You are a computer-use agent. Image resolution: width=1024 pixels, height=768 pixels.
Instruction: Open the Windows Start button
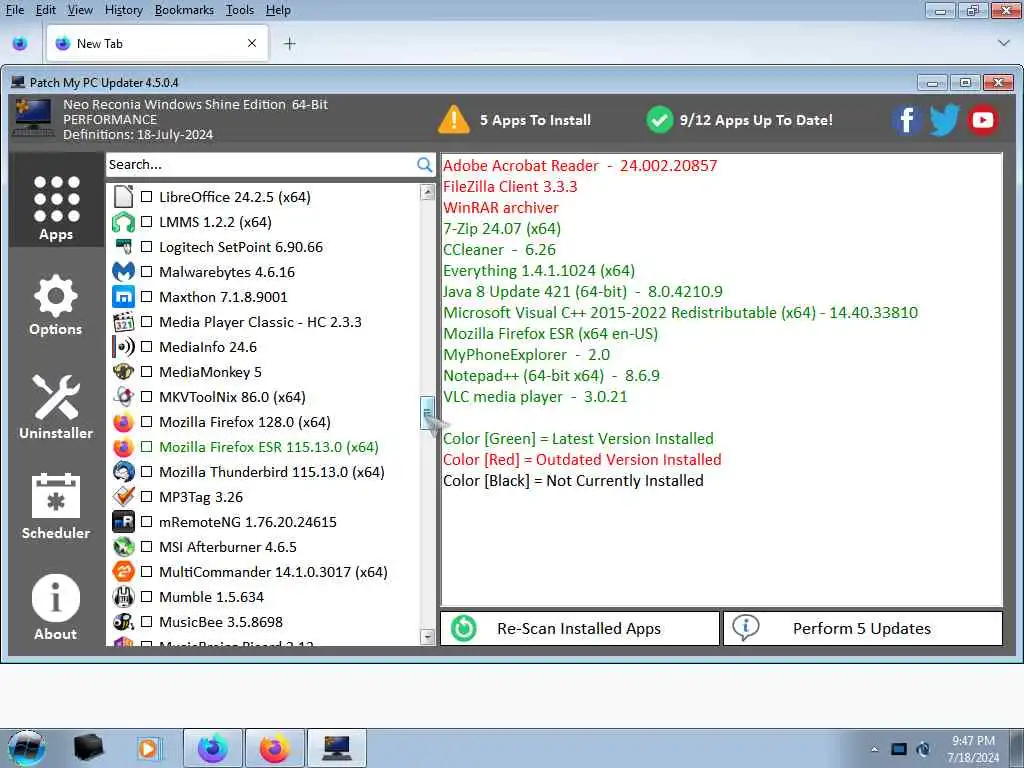(27, 748)
